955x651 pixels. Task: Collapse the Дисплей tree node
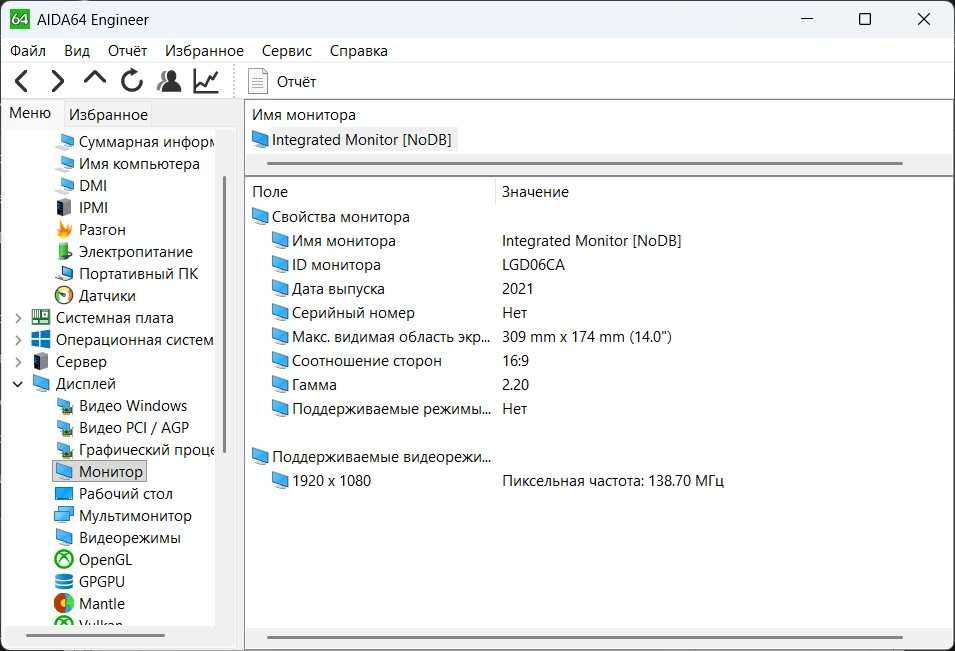(18, 384)
